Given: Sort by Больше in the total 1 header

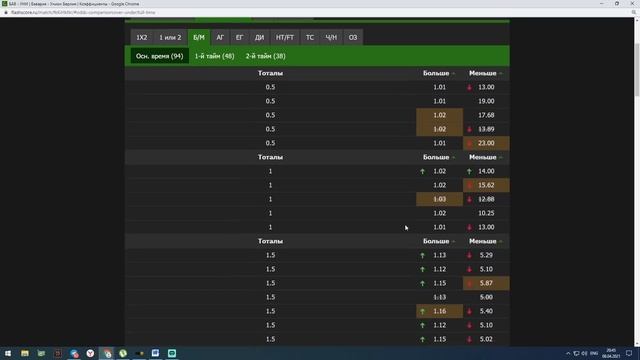Looking at the screenshot, I should pyautogui.click(x=439, y=157).
